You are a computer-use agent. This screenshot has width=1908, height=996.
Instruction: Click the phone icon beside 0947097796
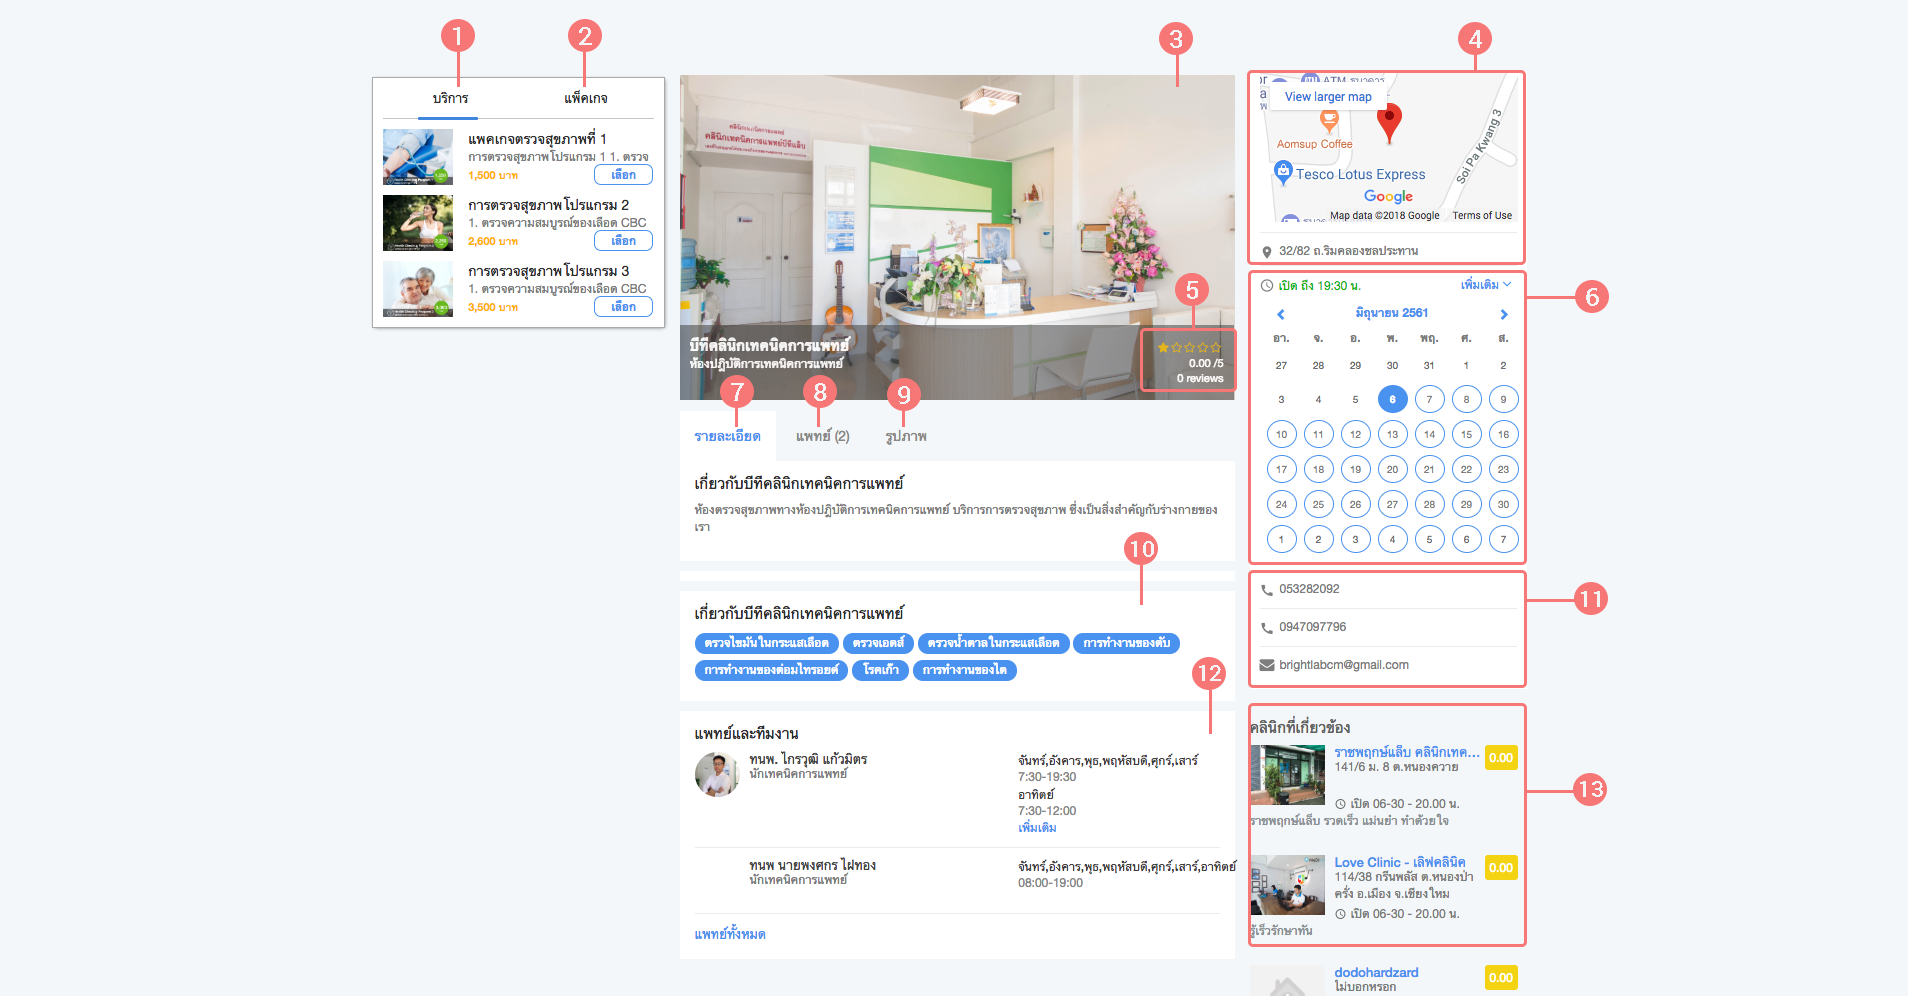[1267, 628]
